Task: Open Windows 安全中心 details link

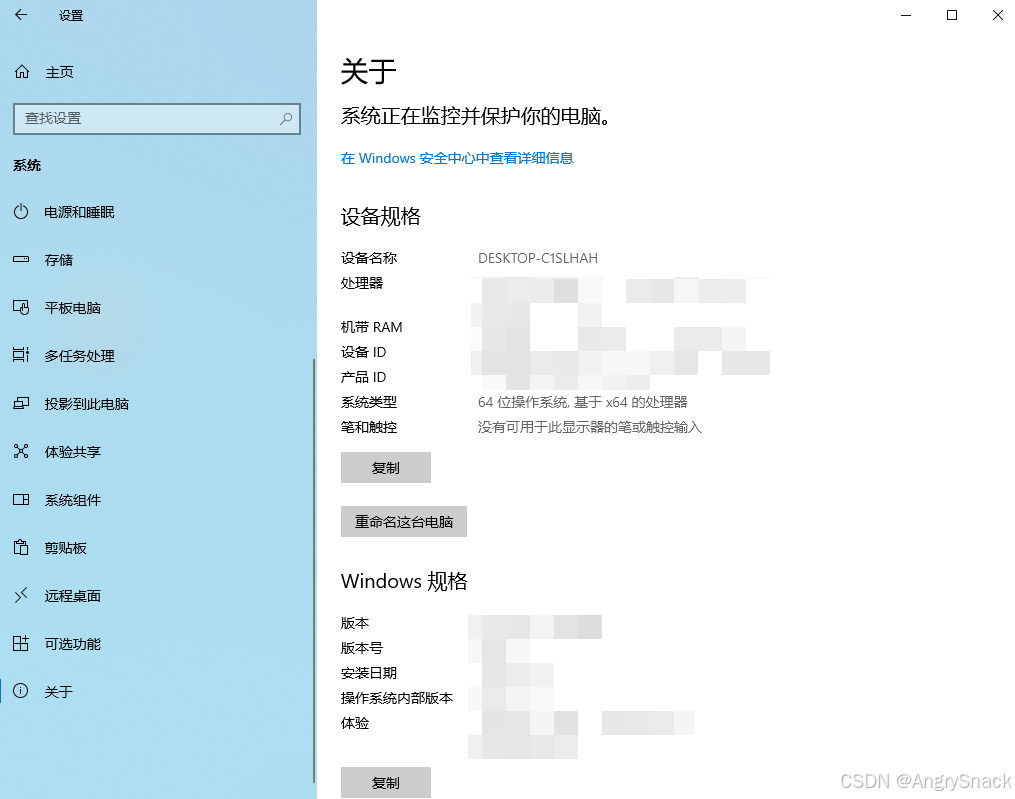Action: (457, 158)
